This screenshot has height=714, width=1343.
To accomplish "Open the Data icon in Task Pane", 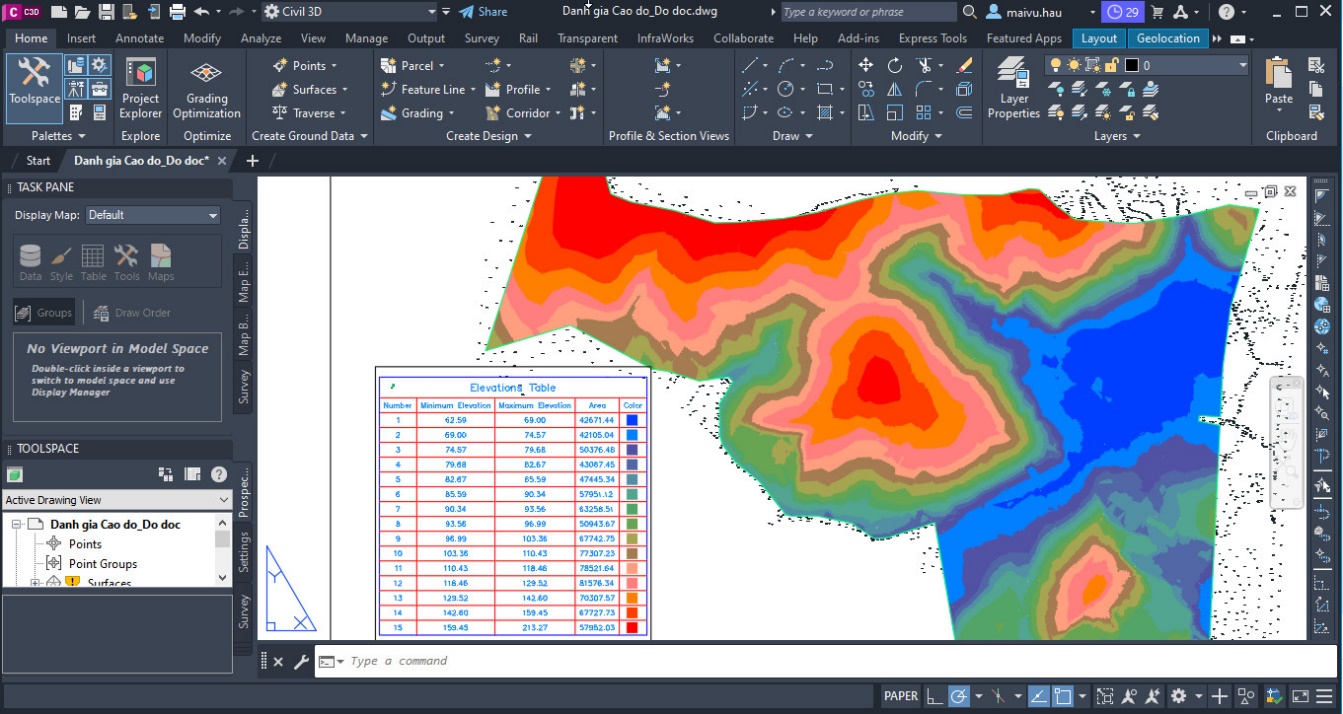I will [x=30, y=262].
